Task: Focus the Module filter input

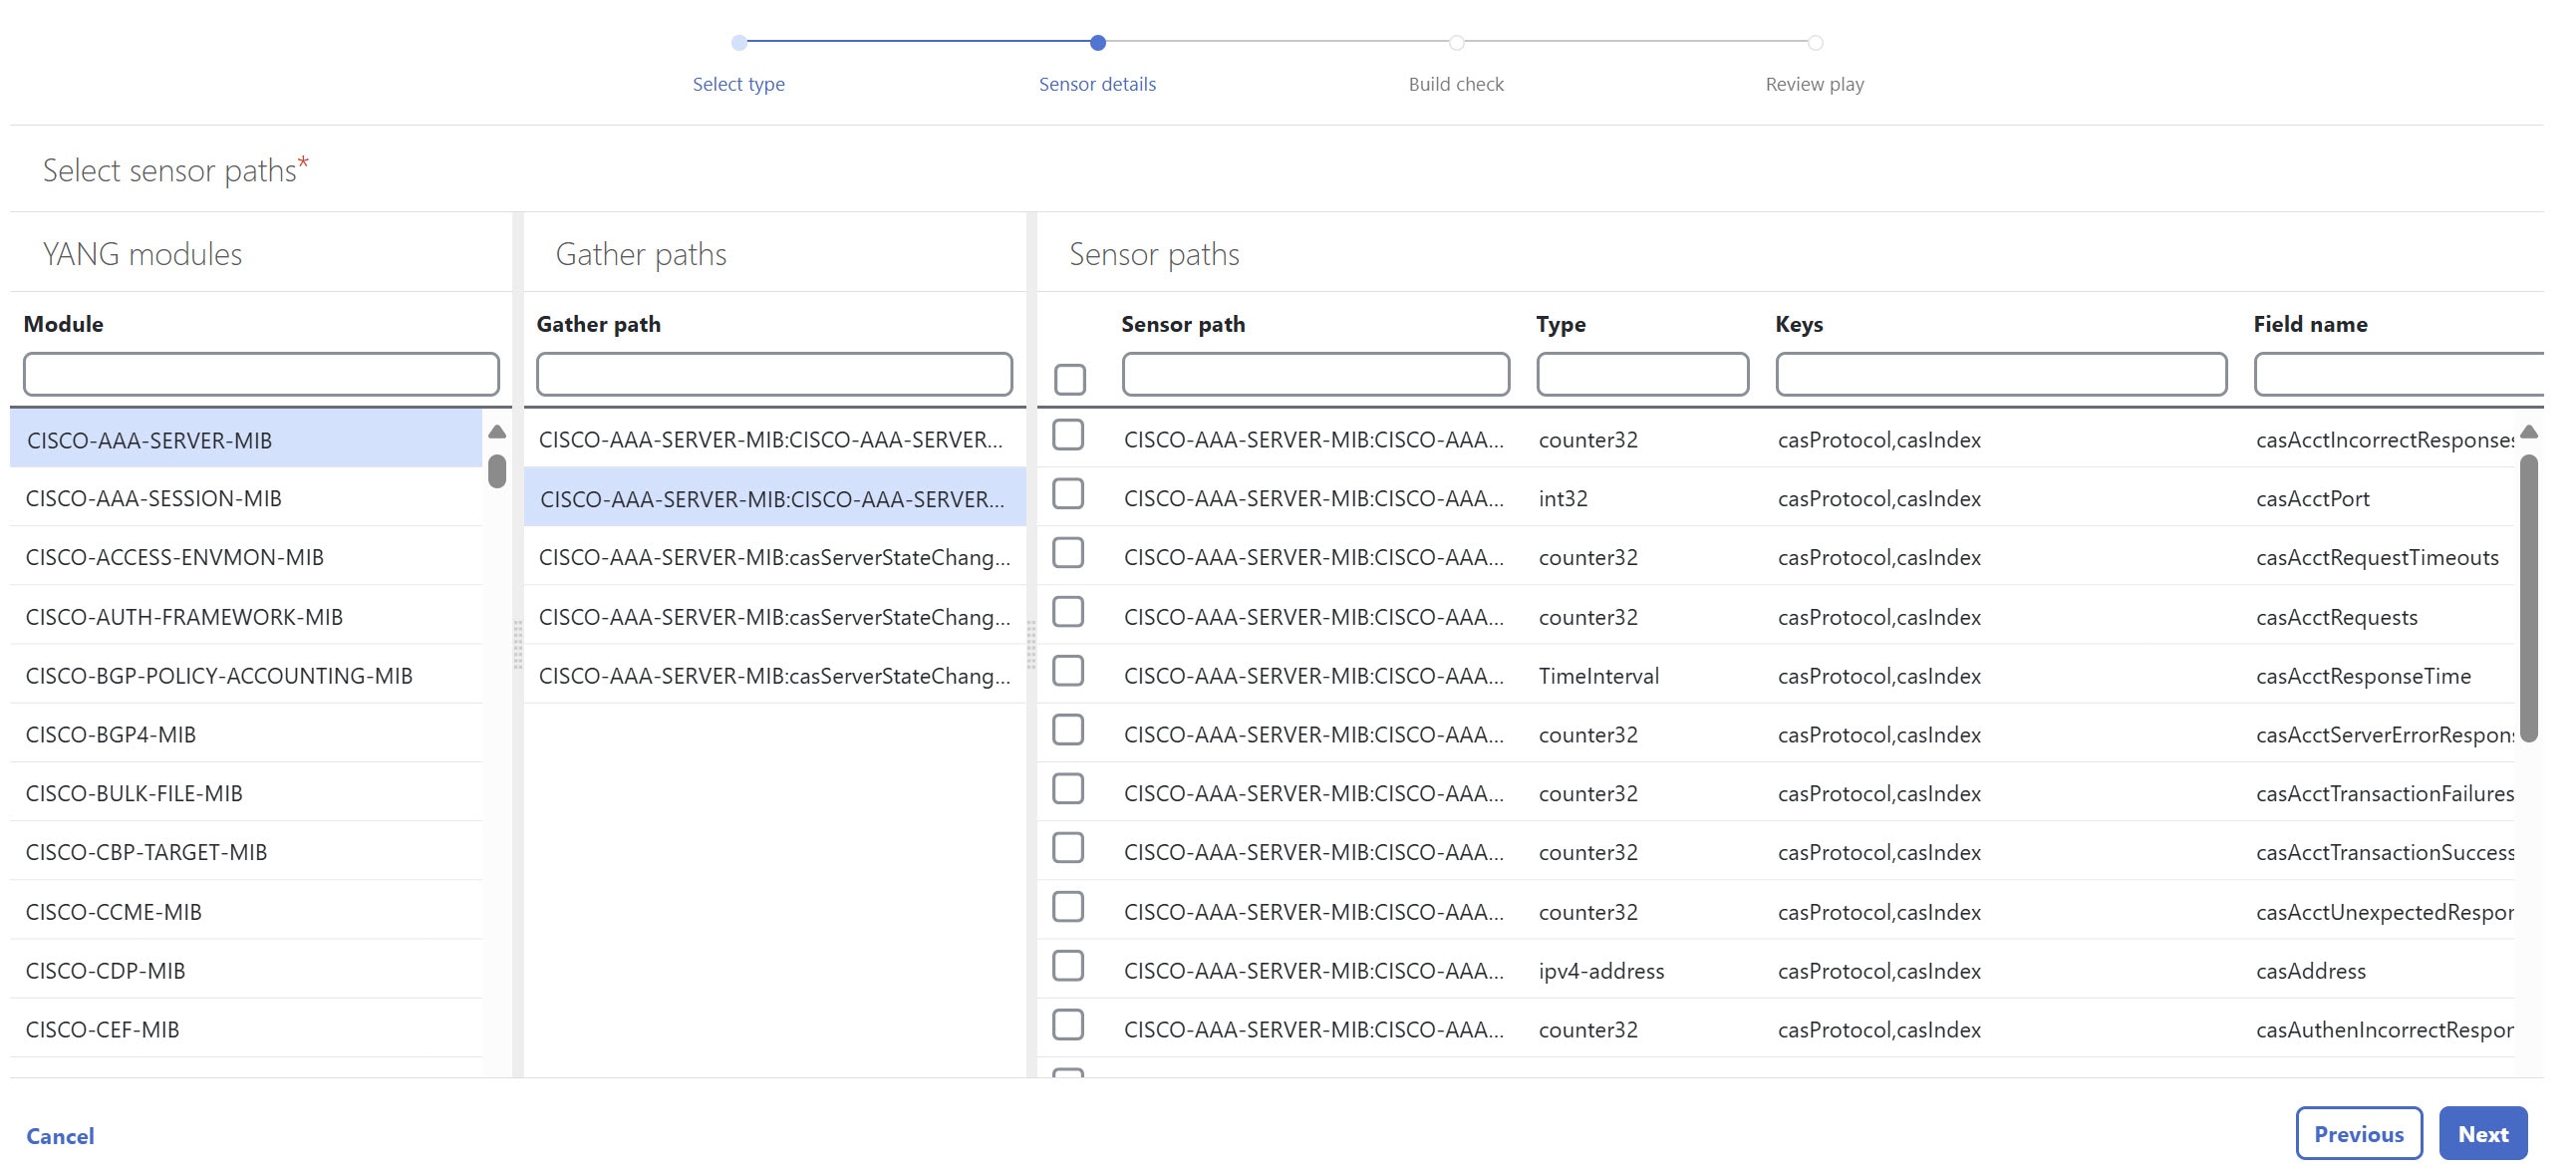Action: pos(261,375)
